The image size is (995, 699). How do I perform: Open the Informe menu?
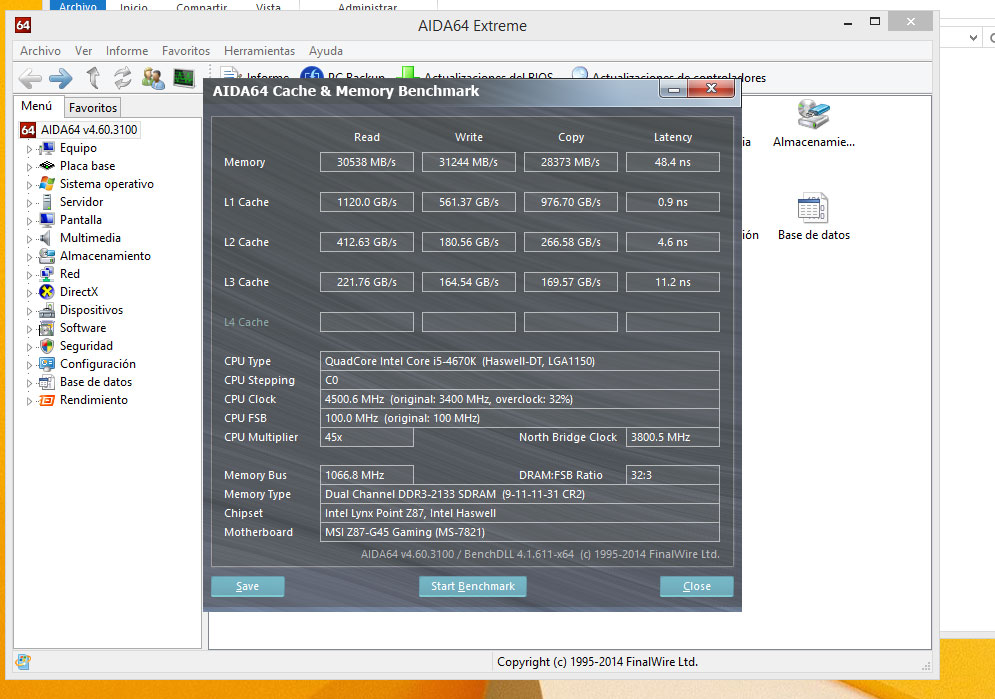click(x=127, y=51)
